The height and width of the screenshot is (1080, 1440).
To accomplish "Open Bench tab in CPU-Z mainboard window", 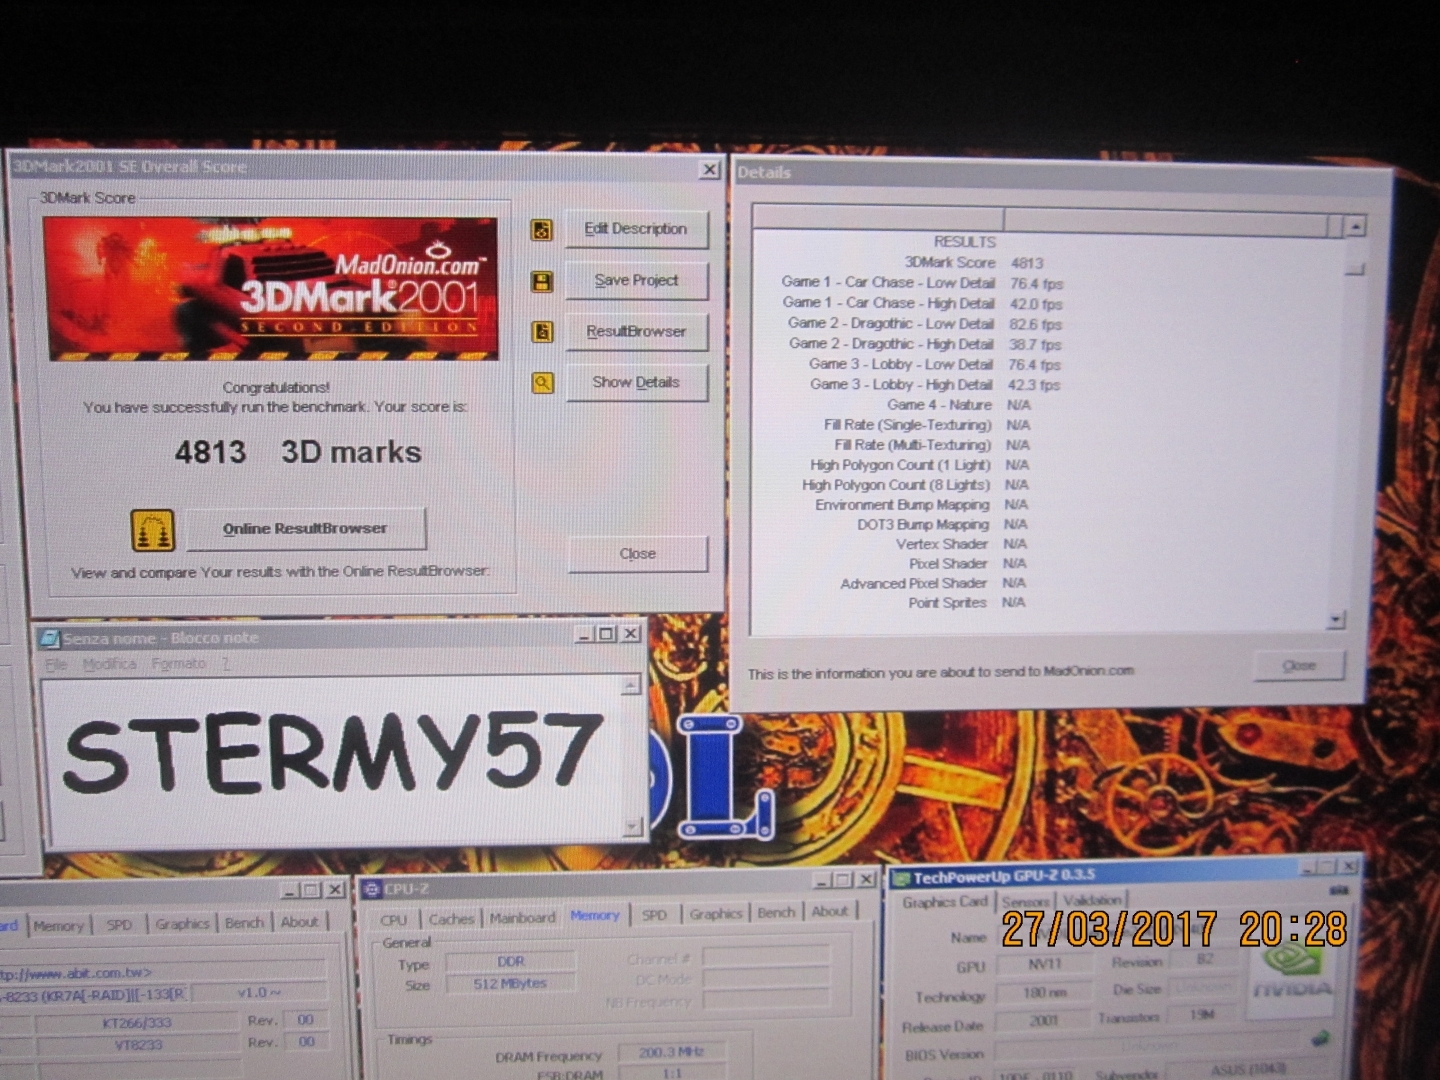I will [x=244, y=923].
